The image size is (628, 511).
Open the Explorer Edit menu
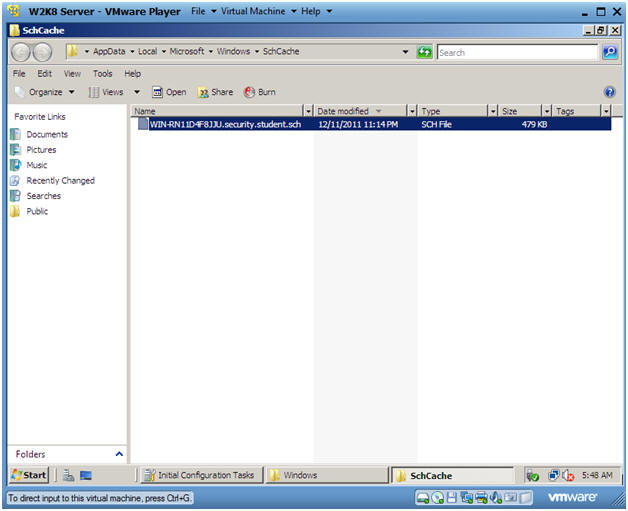coord(44,74)
